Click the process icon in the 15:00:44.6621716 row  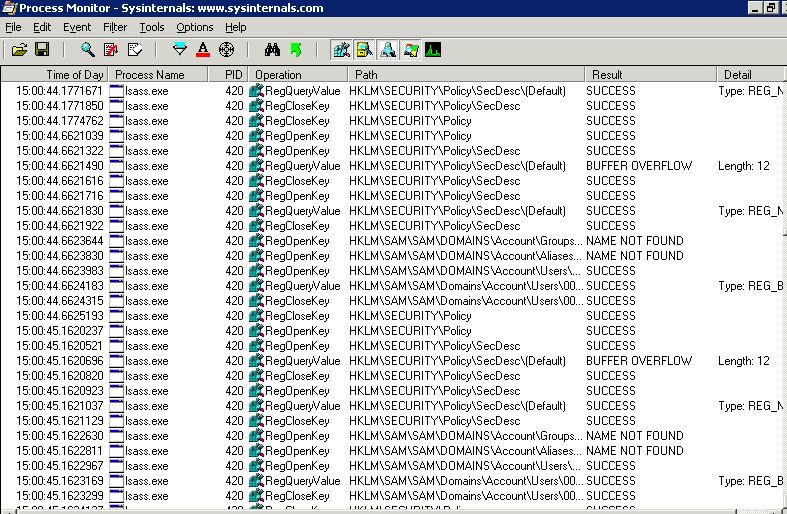click(x=116, y=196)
